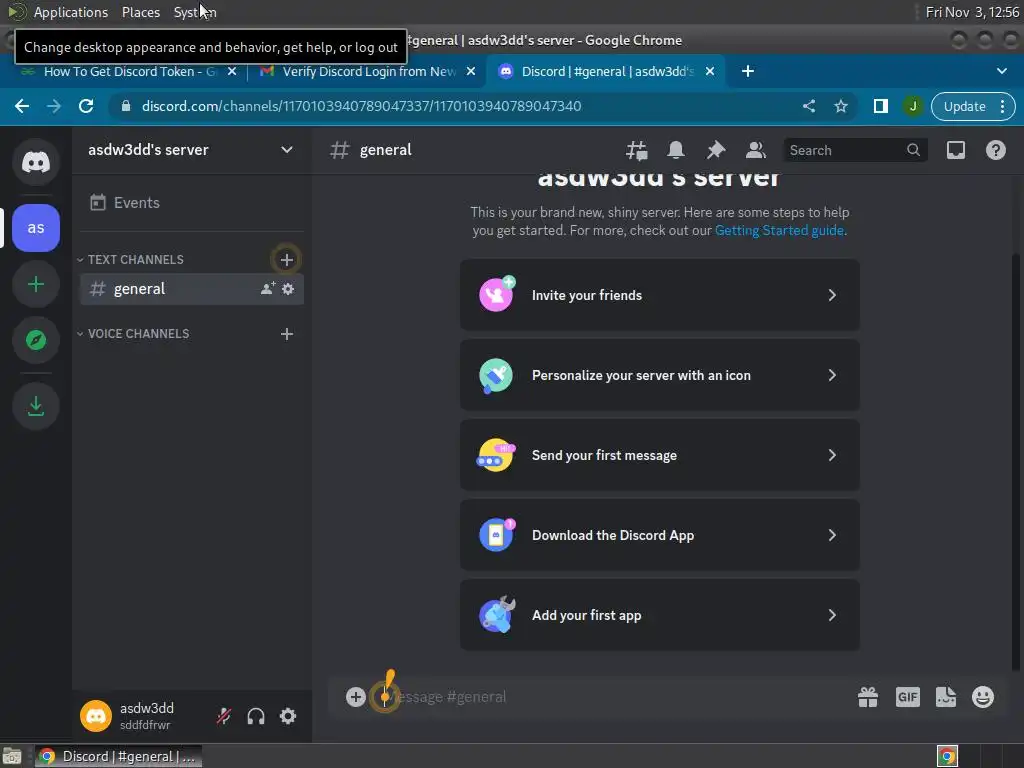
Task: Click the show desktop icon in bottom panel
Action: pos(12,756)
